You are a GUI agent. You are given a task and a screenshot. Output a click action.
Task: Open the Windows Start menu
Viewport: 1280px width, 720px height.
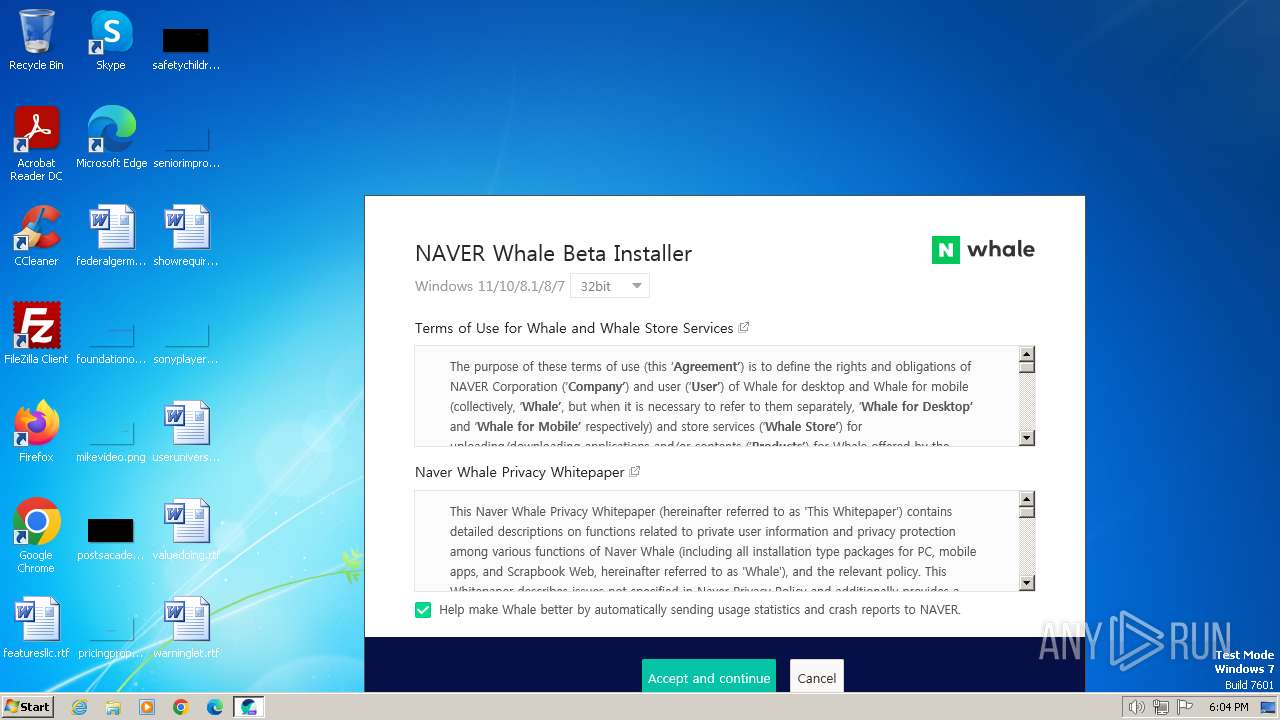[x=28, y=707]
